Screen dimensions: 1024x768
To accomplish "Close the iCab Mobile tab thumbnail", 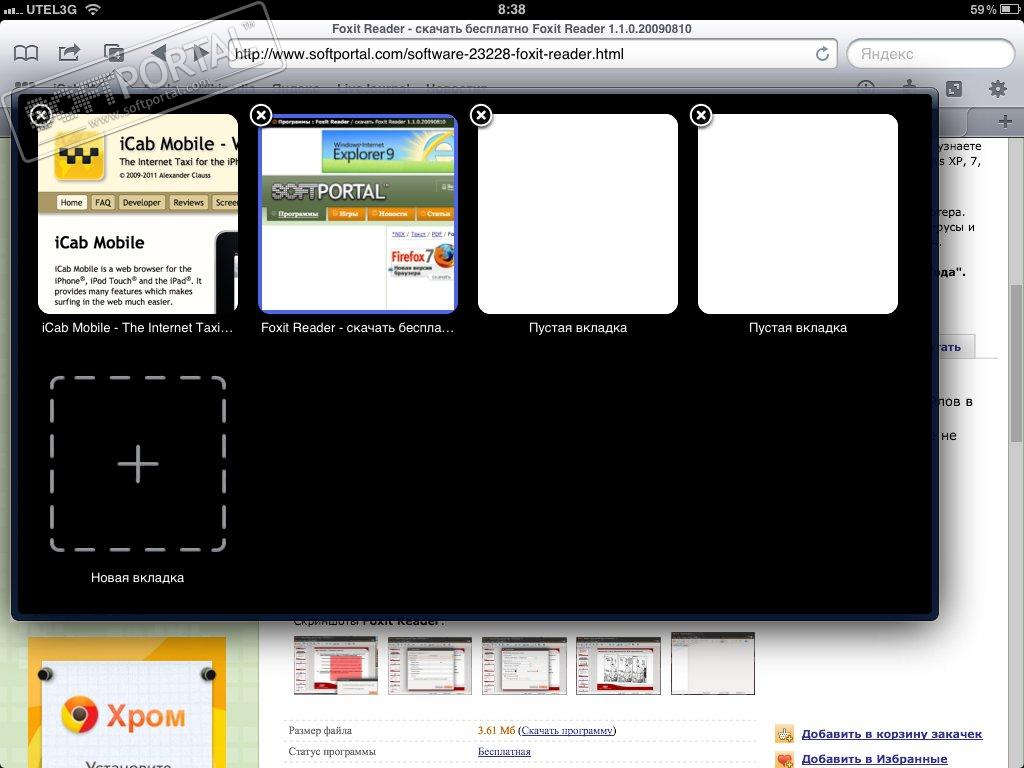I will pos(40,115).
